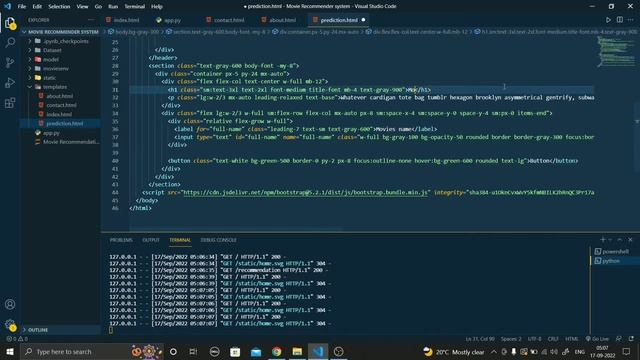Open editor More Actions ellipsis
Screen dimensions: 640x360
pyautogui.click(x=631, y=20)
